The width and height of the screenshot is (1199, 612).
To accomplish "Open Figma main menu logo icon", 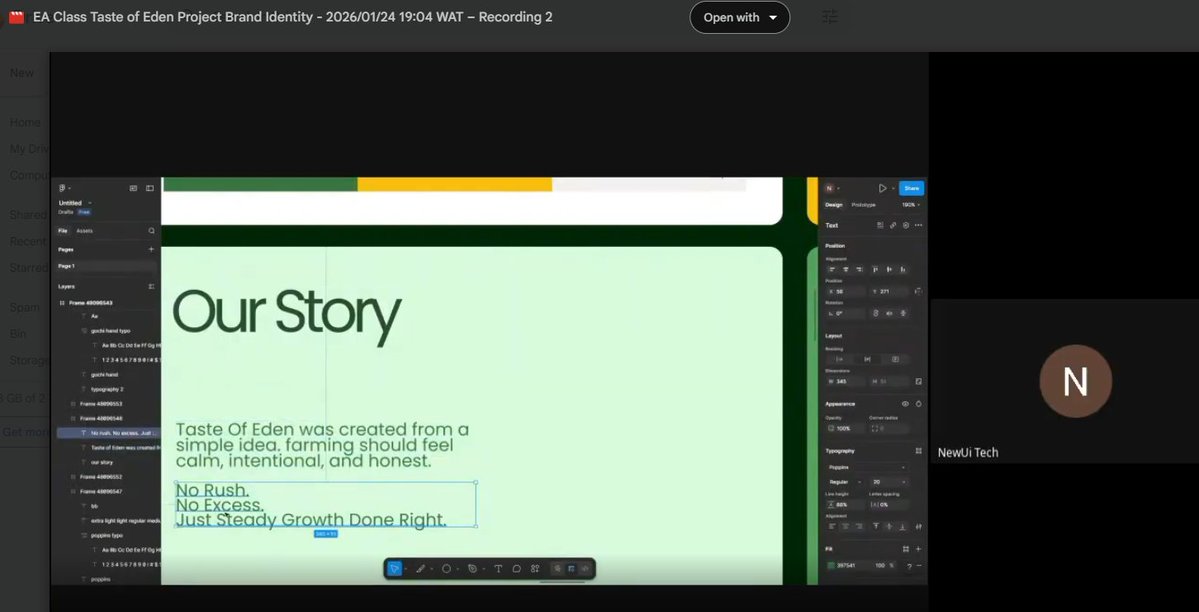I will 62,188.
